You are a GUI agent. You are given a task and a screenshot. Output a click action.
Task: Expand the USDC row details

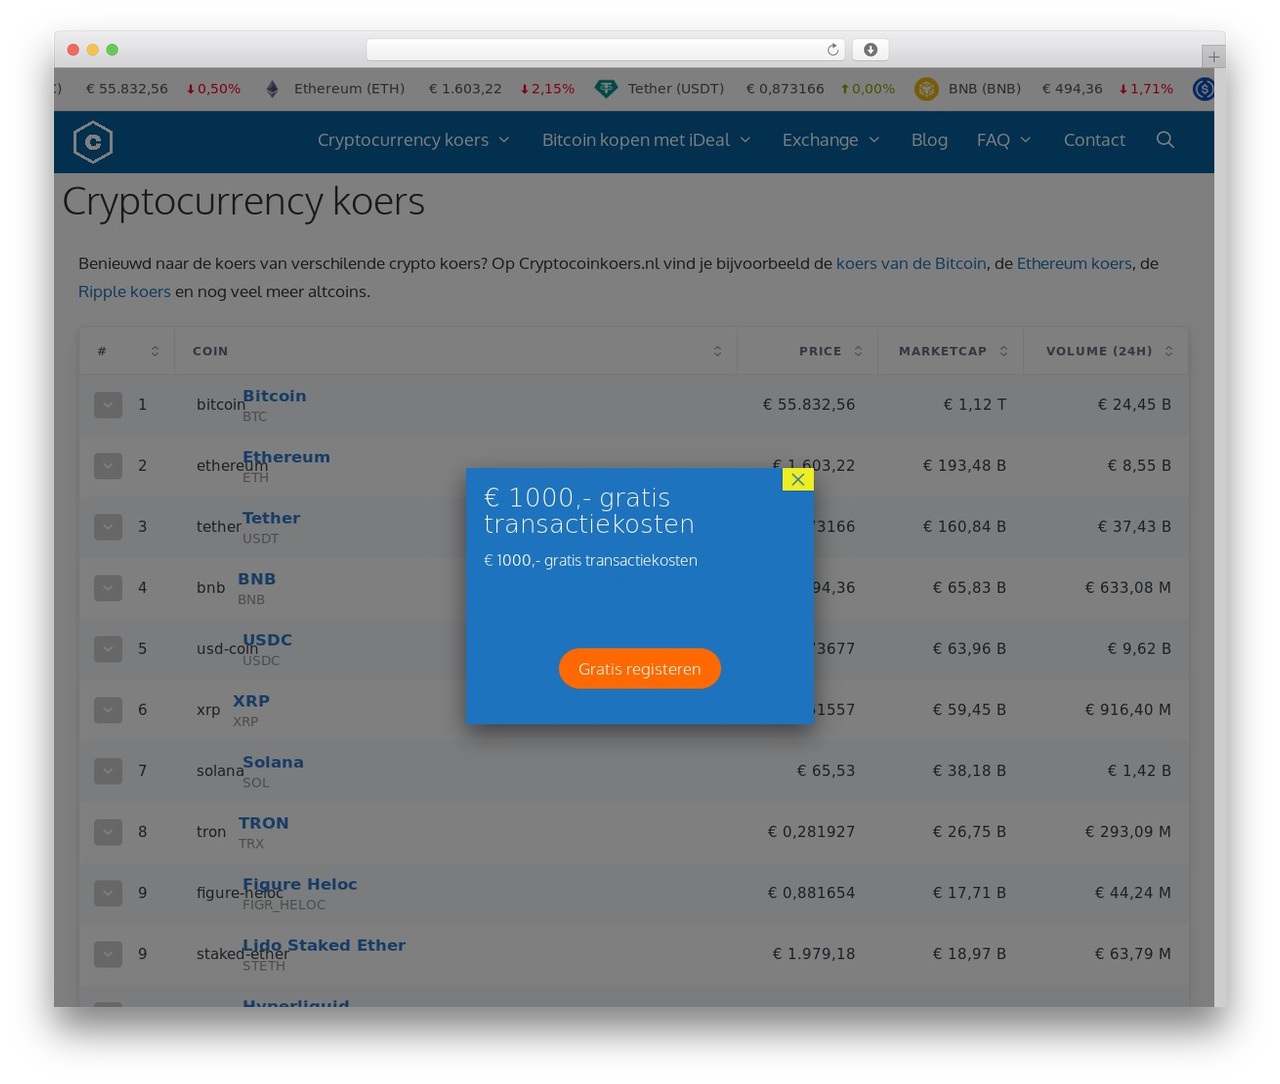pyautogui.click(x=108, y=649)
